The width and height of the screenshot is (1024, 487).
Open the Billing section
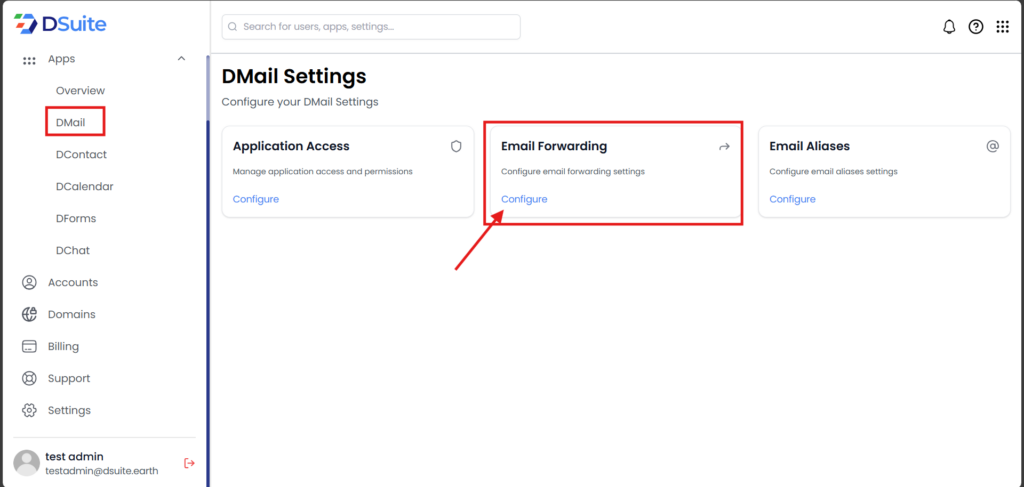(63, 346)
